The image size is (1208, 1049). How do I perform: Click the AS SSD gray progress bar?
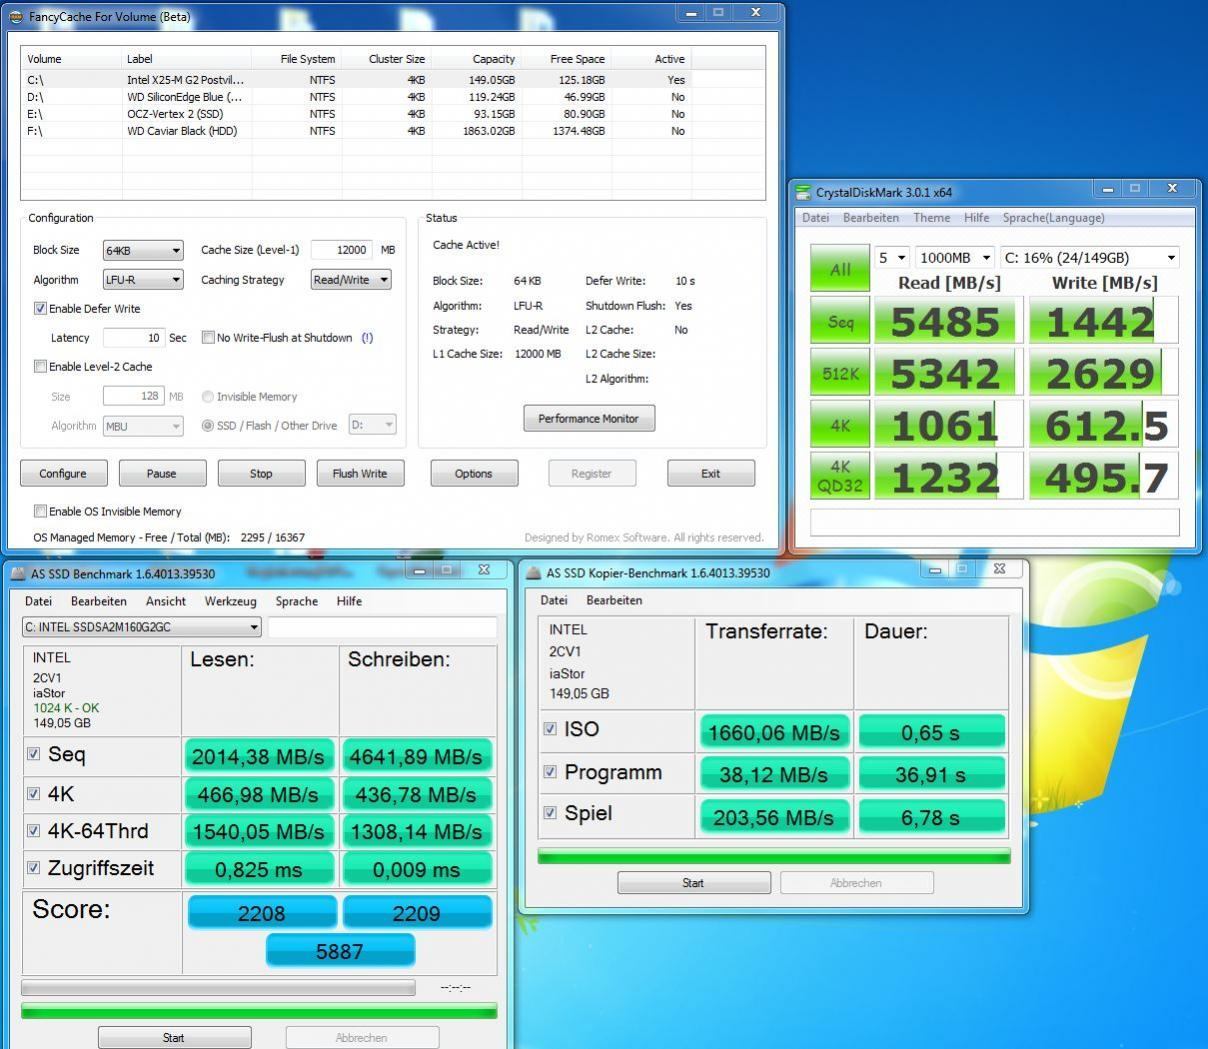218,987
